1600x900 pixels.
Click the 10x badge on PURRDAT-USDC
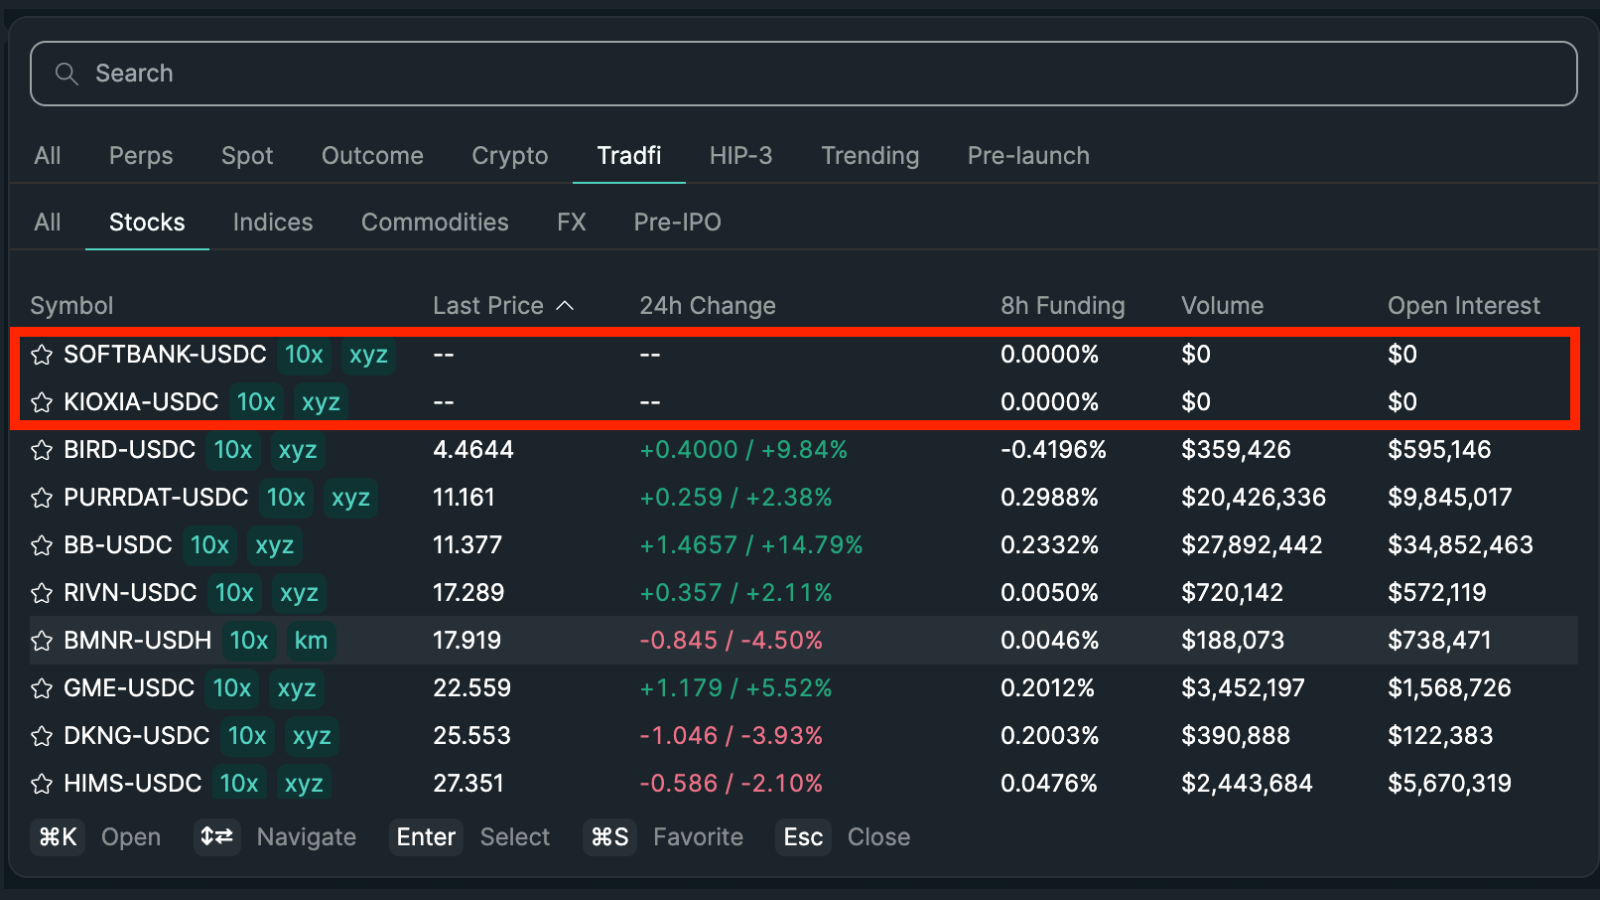pos(286,498)
